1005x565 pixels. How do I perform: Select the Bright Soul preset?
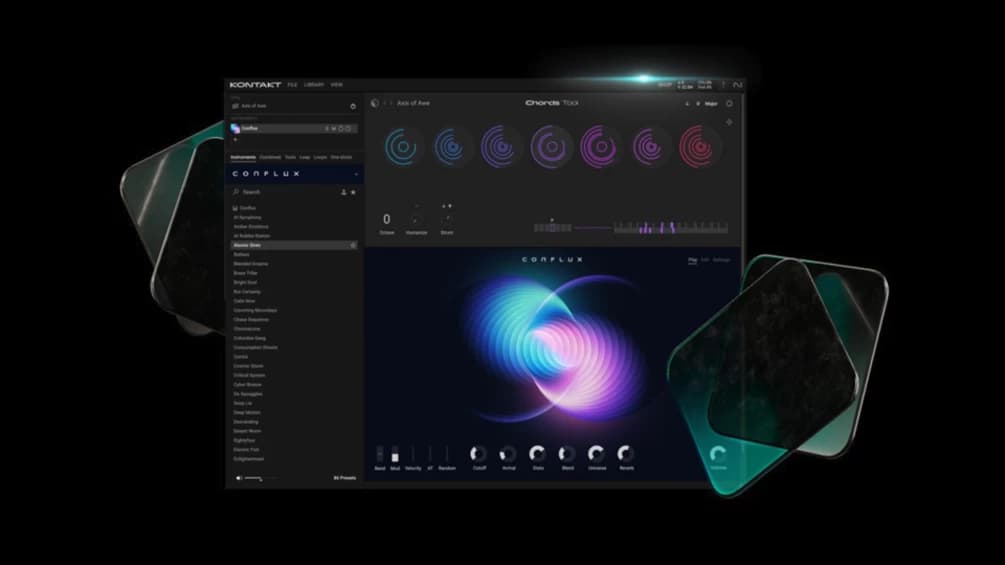(x=245, y=282)
